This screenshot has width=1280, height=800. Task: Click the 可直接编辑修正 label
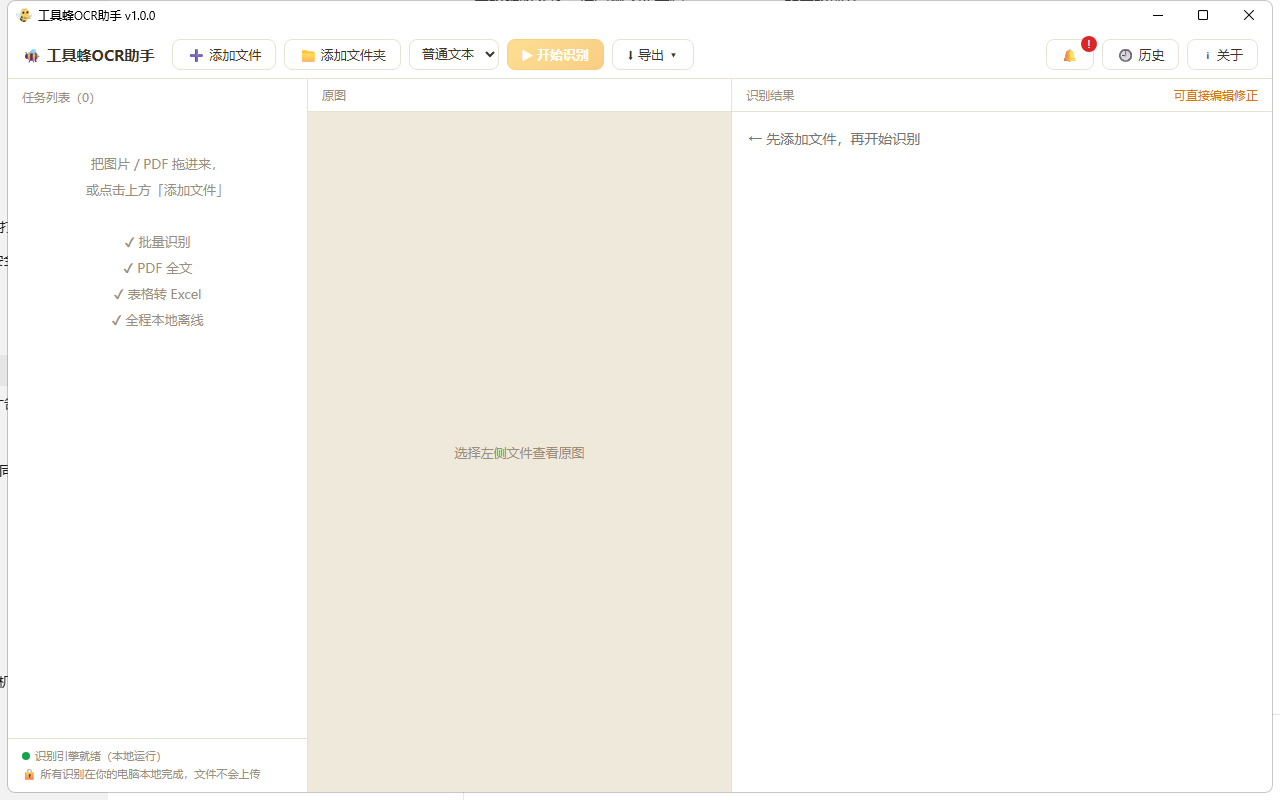point(1216,96)
